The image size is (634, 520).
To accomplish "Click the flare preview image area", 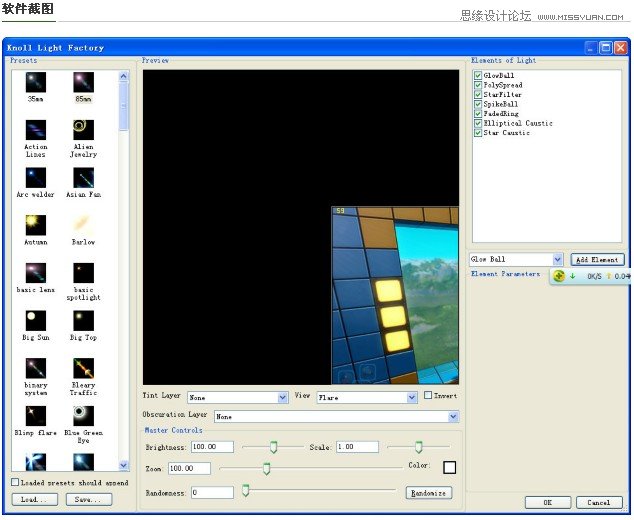I will pos(301,227).
